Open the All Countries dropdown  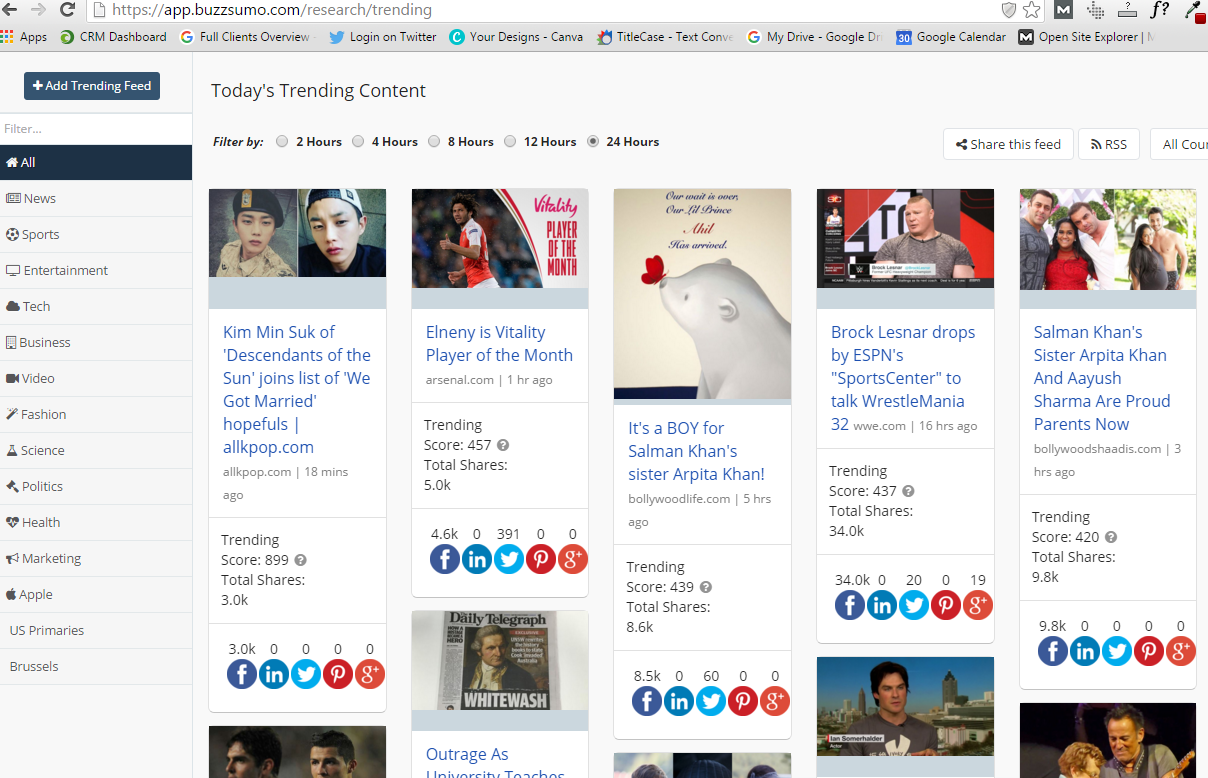(x=1180, y=144)
